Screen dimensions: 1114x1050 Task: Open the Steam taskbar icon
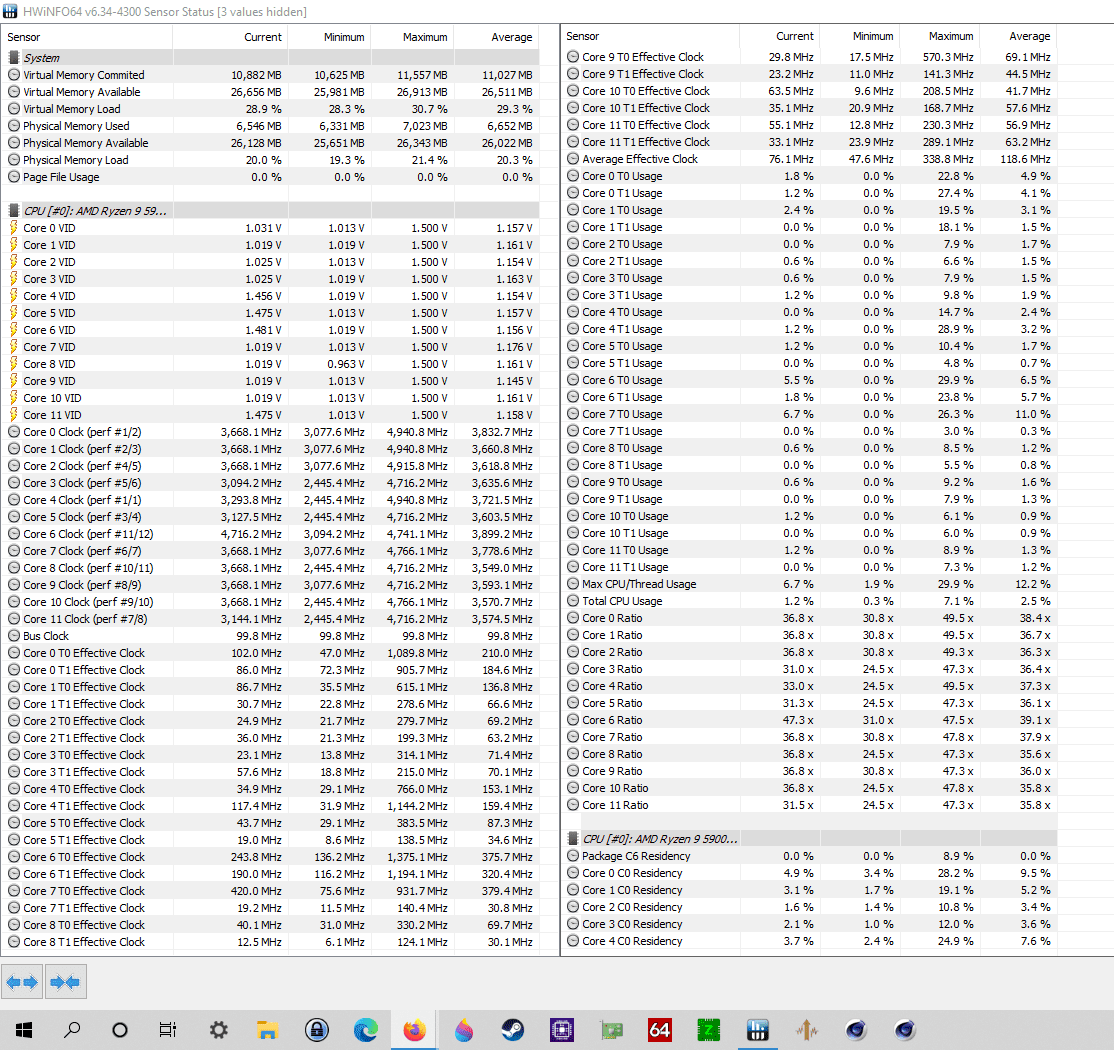click(512, 1029)
